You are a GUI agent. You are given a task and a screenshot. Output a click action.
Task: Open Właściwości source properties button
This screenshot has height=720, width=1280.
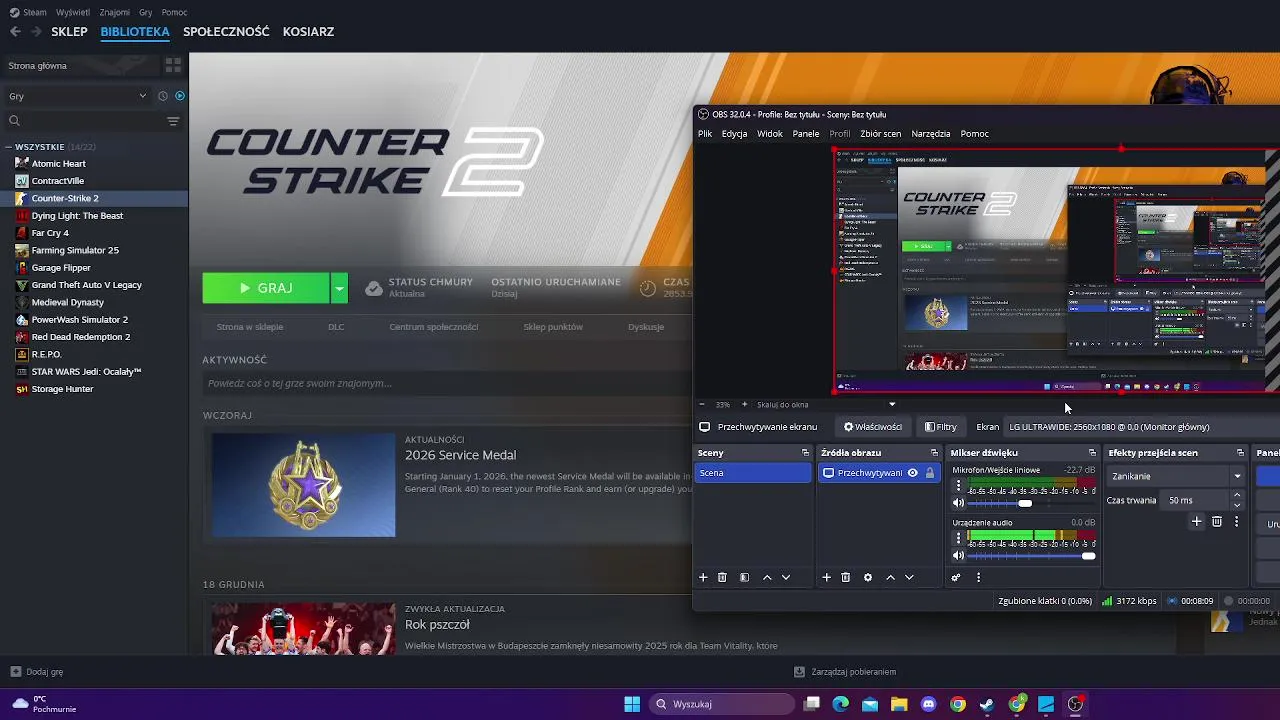[873, 427]
